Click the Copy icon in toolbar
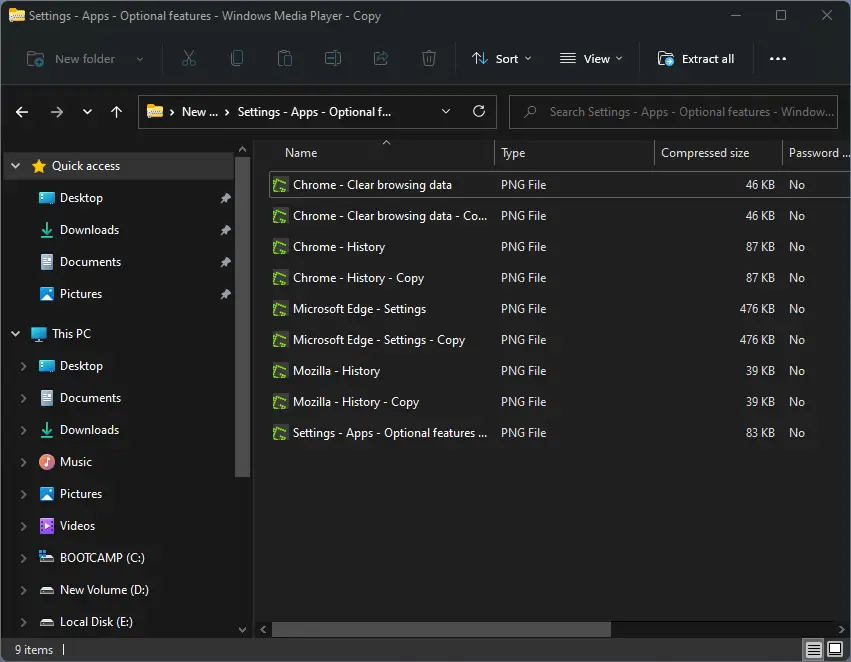Image resolution: width=851 pixels, height=662 pixels. coord(237,58)
